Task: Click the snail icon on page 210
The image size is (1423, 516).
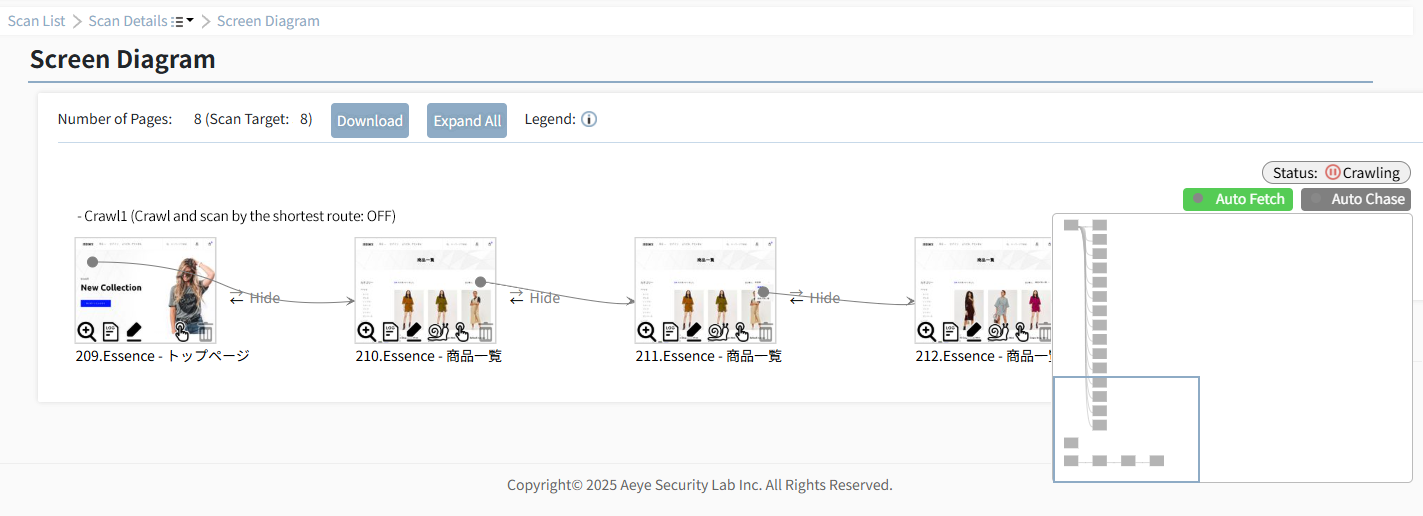Action: pos(438,332)
